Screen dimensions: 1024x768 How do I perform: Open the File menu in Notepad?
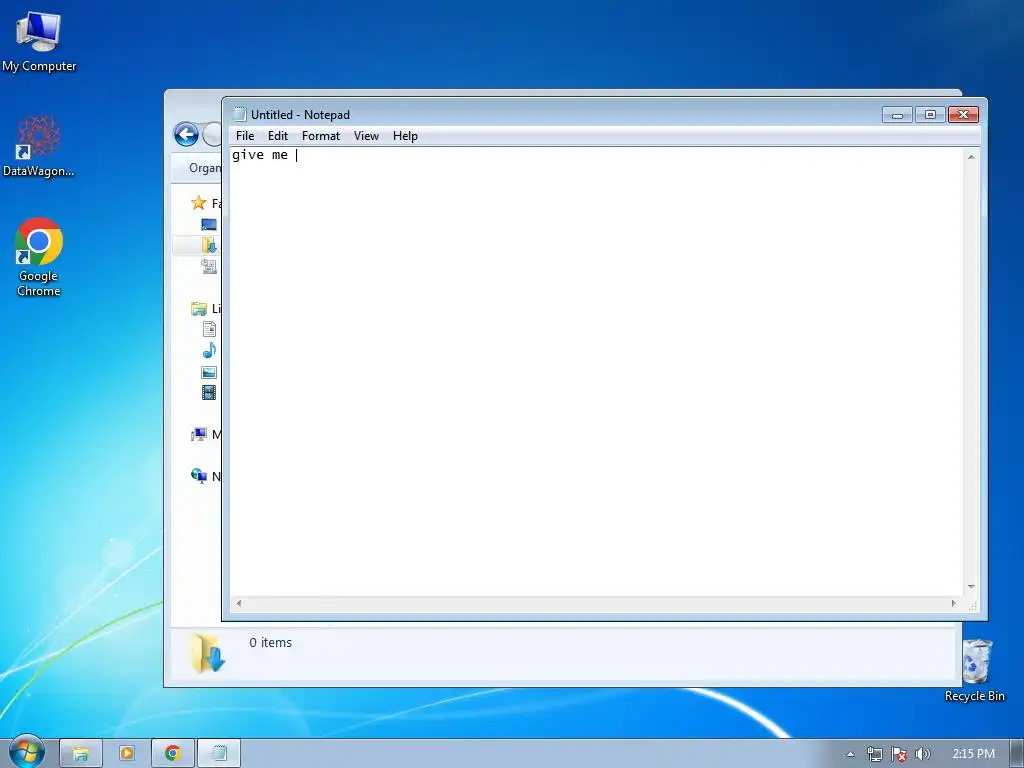coord(245,136)
